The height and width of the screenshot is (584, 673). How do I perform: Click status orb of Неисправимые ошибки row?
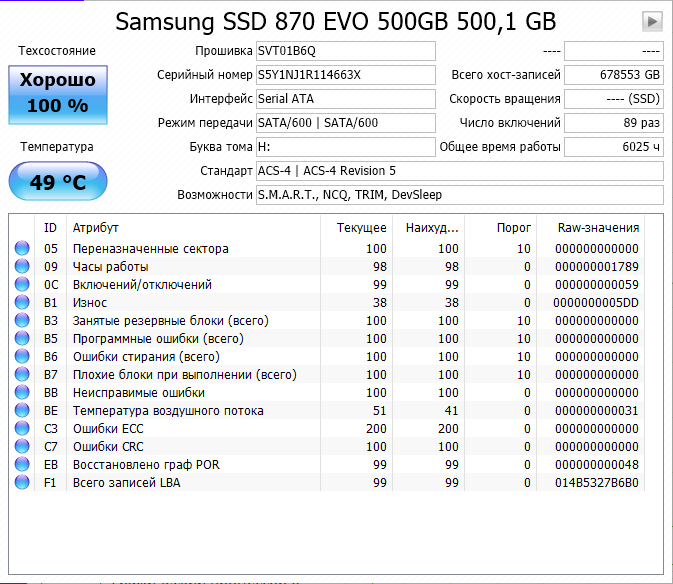[22, 392]
